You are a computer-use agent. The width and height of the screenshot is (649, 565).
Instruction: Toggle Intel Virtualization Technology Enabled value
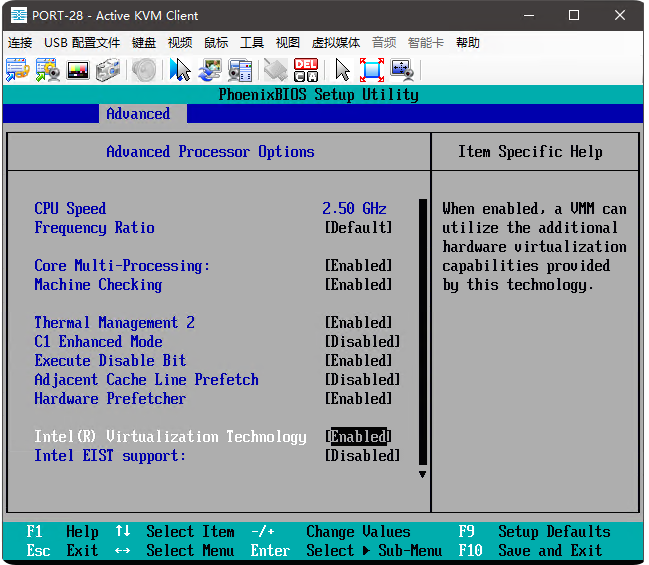click(x=358, y=437)
